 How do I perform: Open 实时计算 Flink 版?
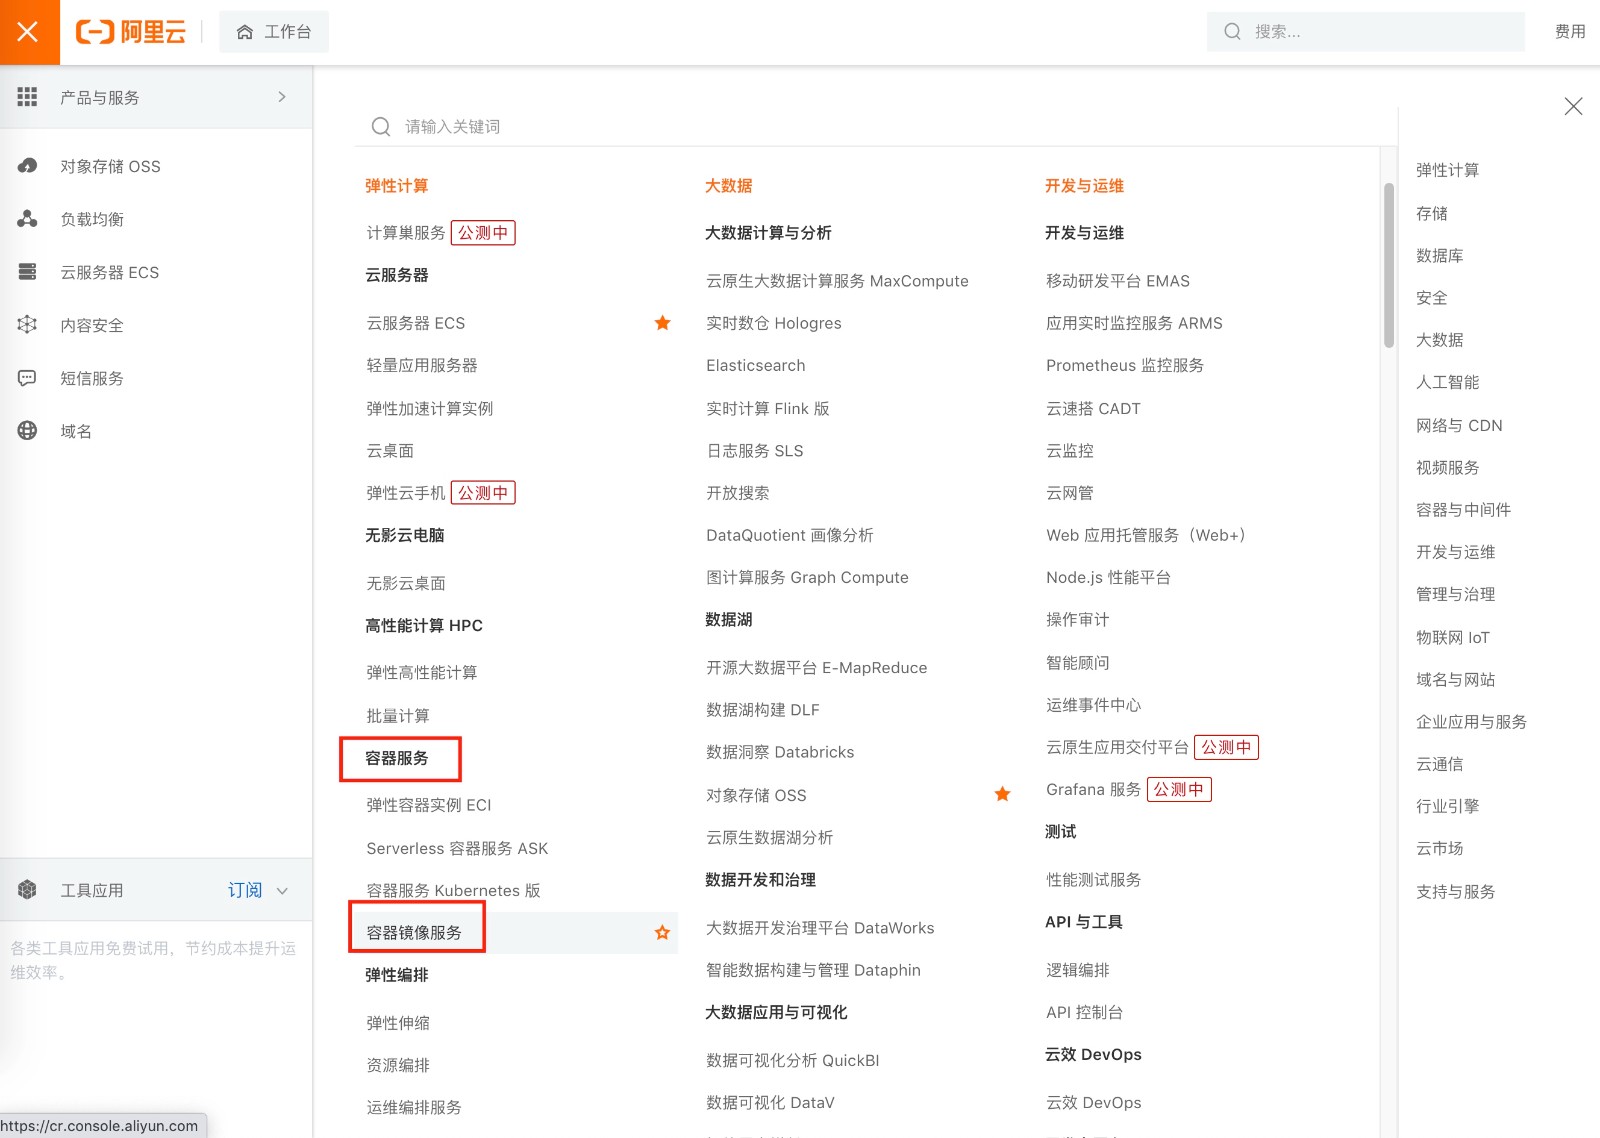[768, 408]
